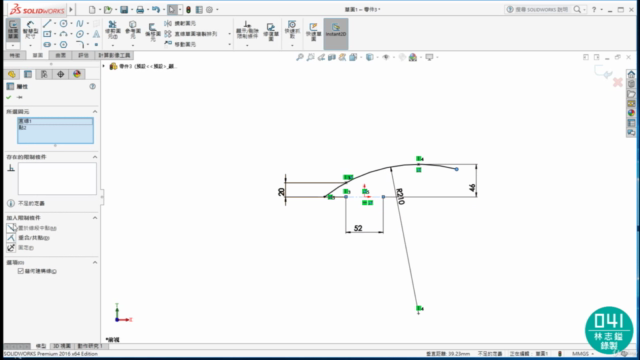Open the ConfigurationManager tab

pyautogui.click(x=44, y=74)
